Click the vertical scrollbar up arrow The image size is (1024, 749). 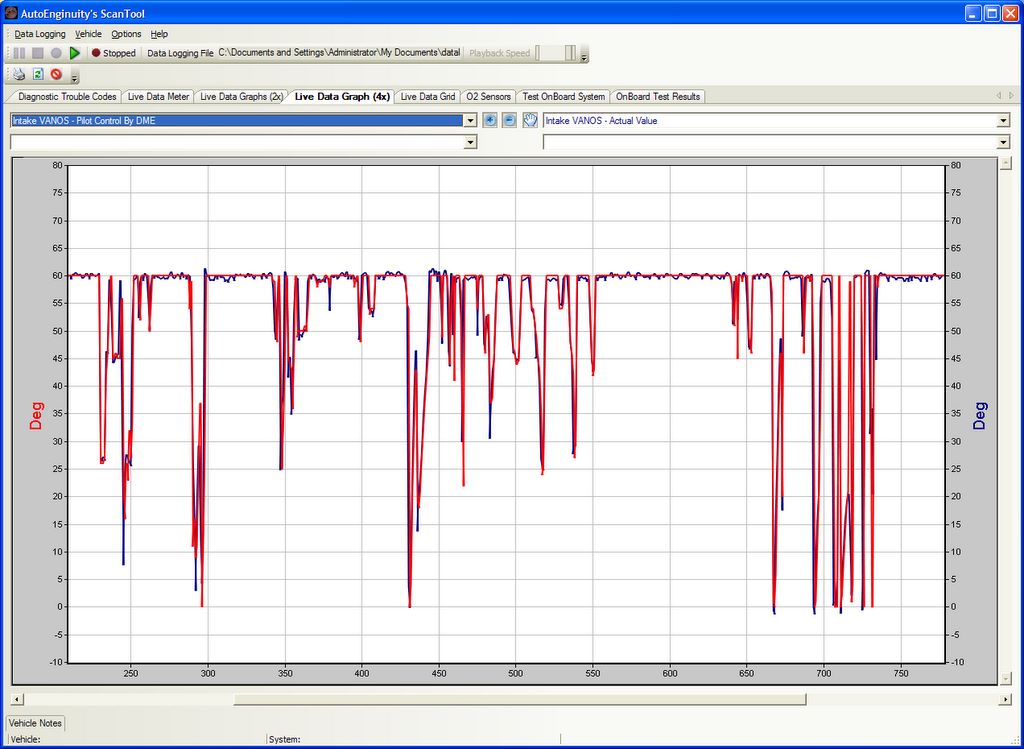[x=1006, y=163]
